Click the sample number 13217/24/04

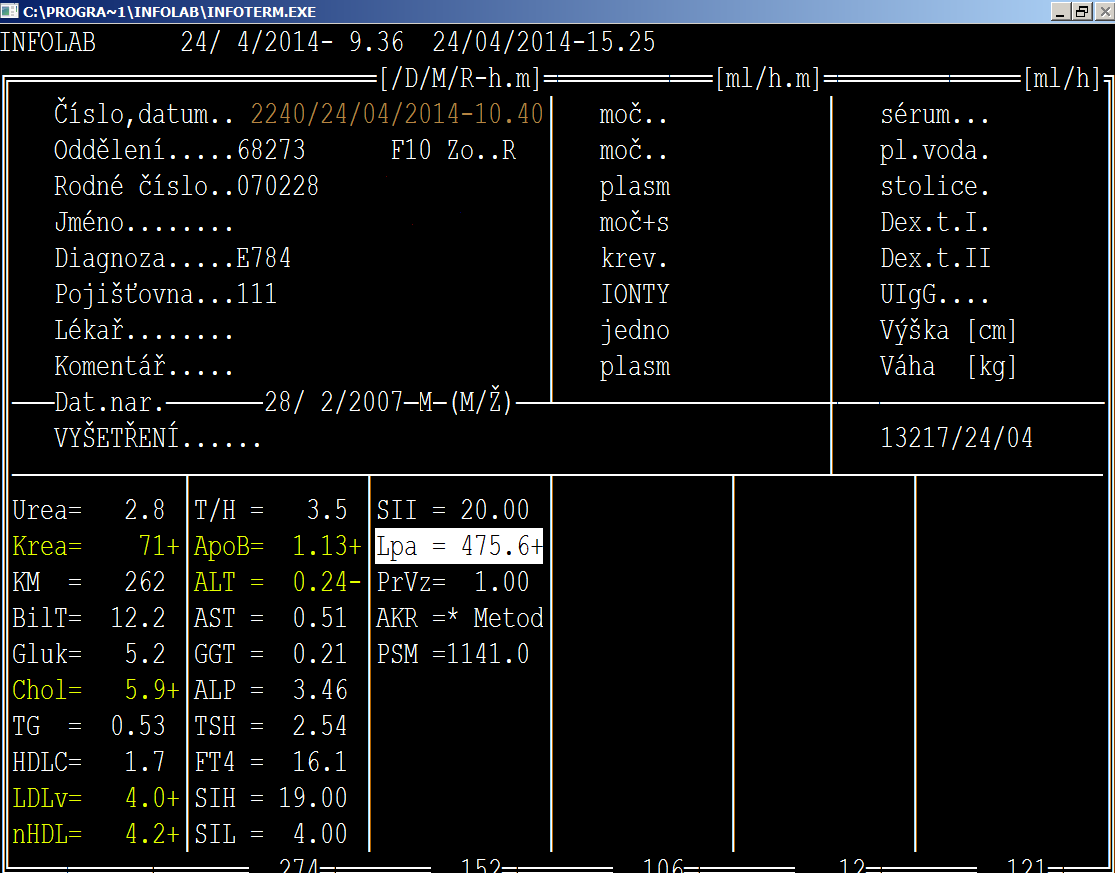point(956,438)
